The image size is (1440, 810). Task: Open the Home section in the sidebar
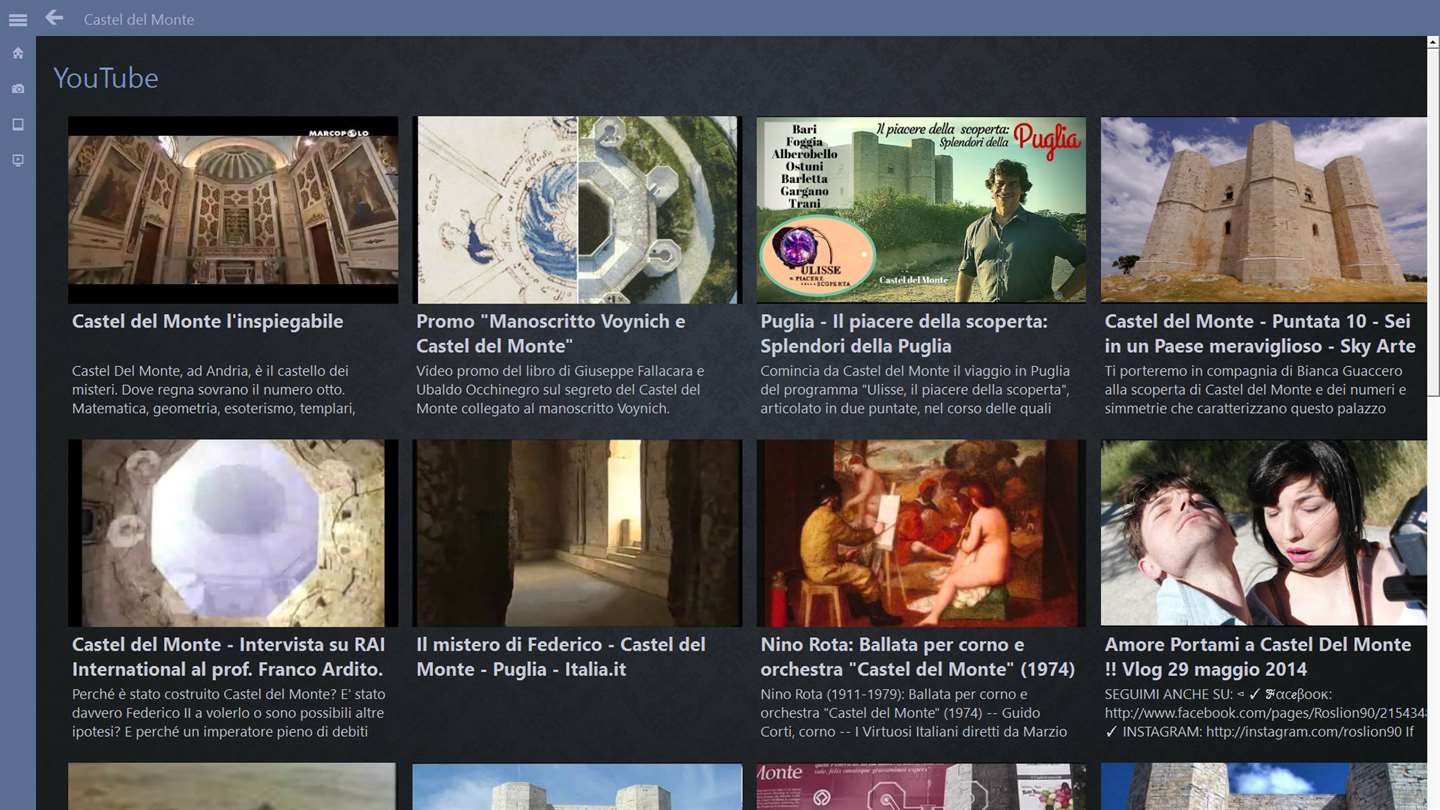point(18,53)
